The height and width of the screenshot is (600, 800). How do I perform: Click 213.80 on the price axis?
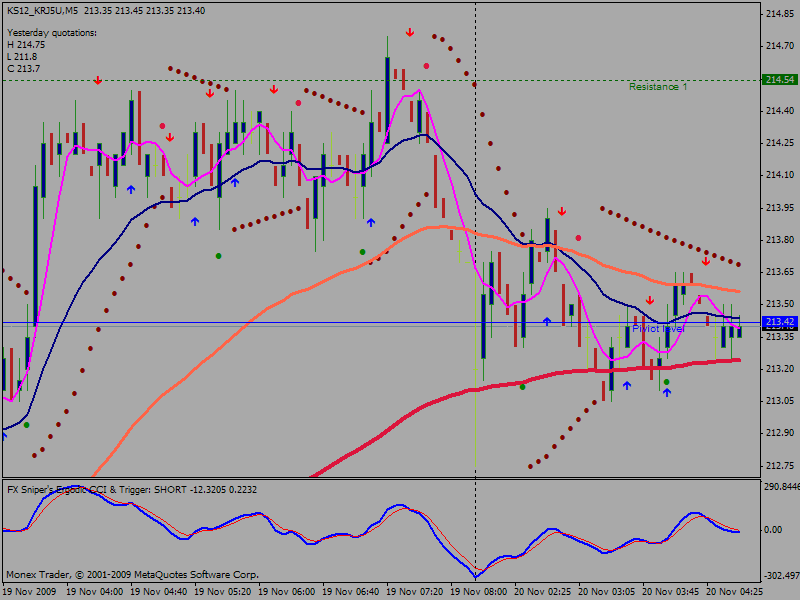click(780, 240)
